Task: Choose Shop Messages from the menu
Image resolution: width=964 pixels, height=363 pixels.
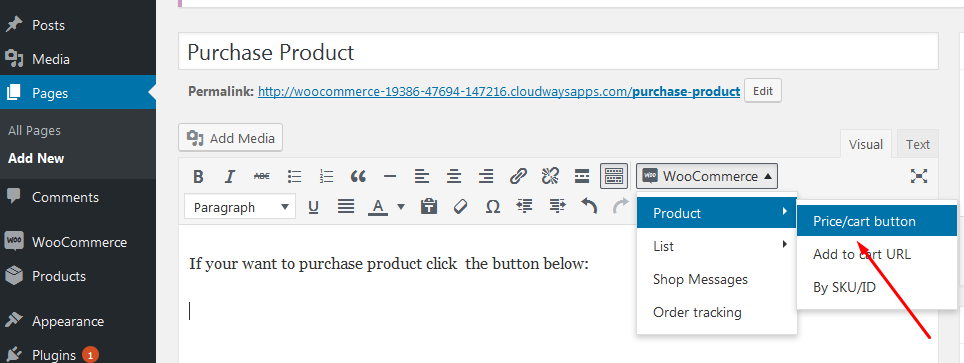Action: (717, 279)
